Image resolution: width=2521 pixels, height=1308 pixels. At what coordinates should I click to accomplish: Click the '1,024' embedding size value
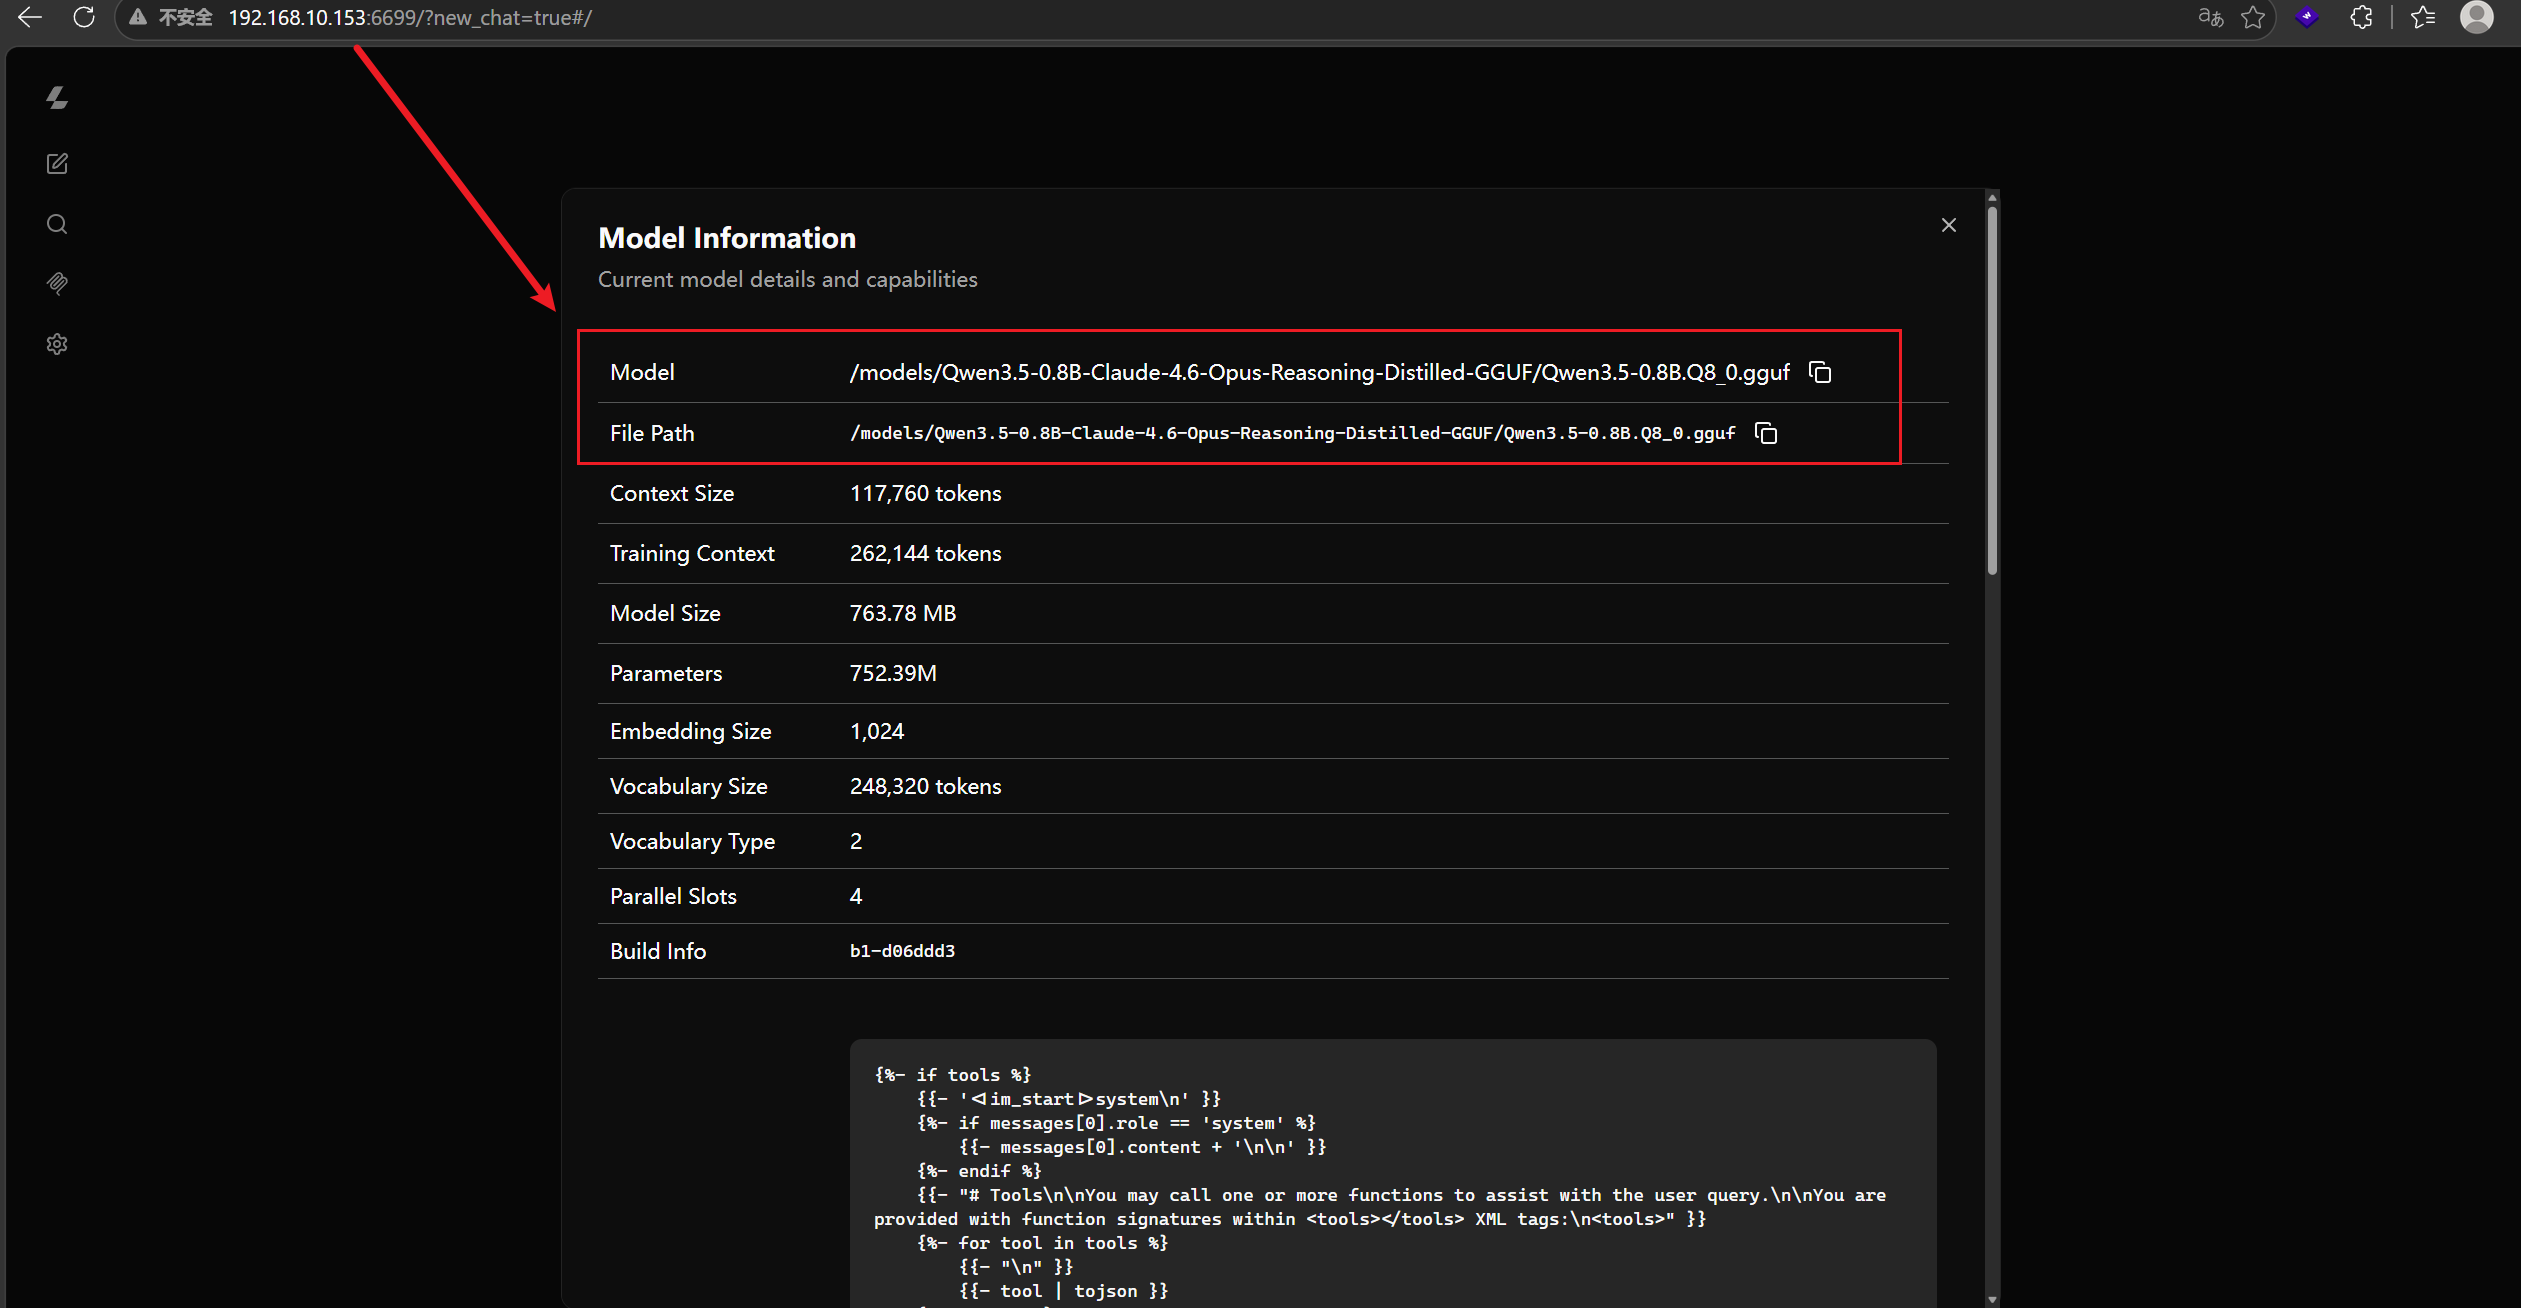point(877,731)
